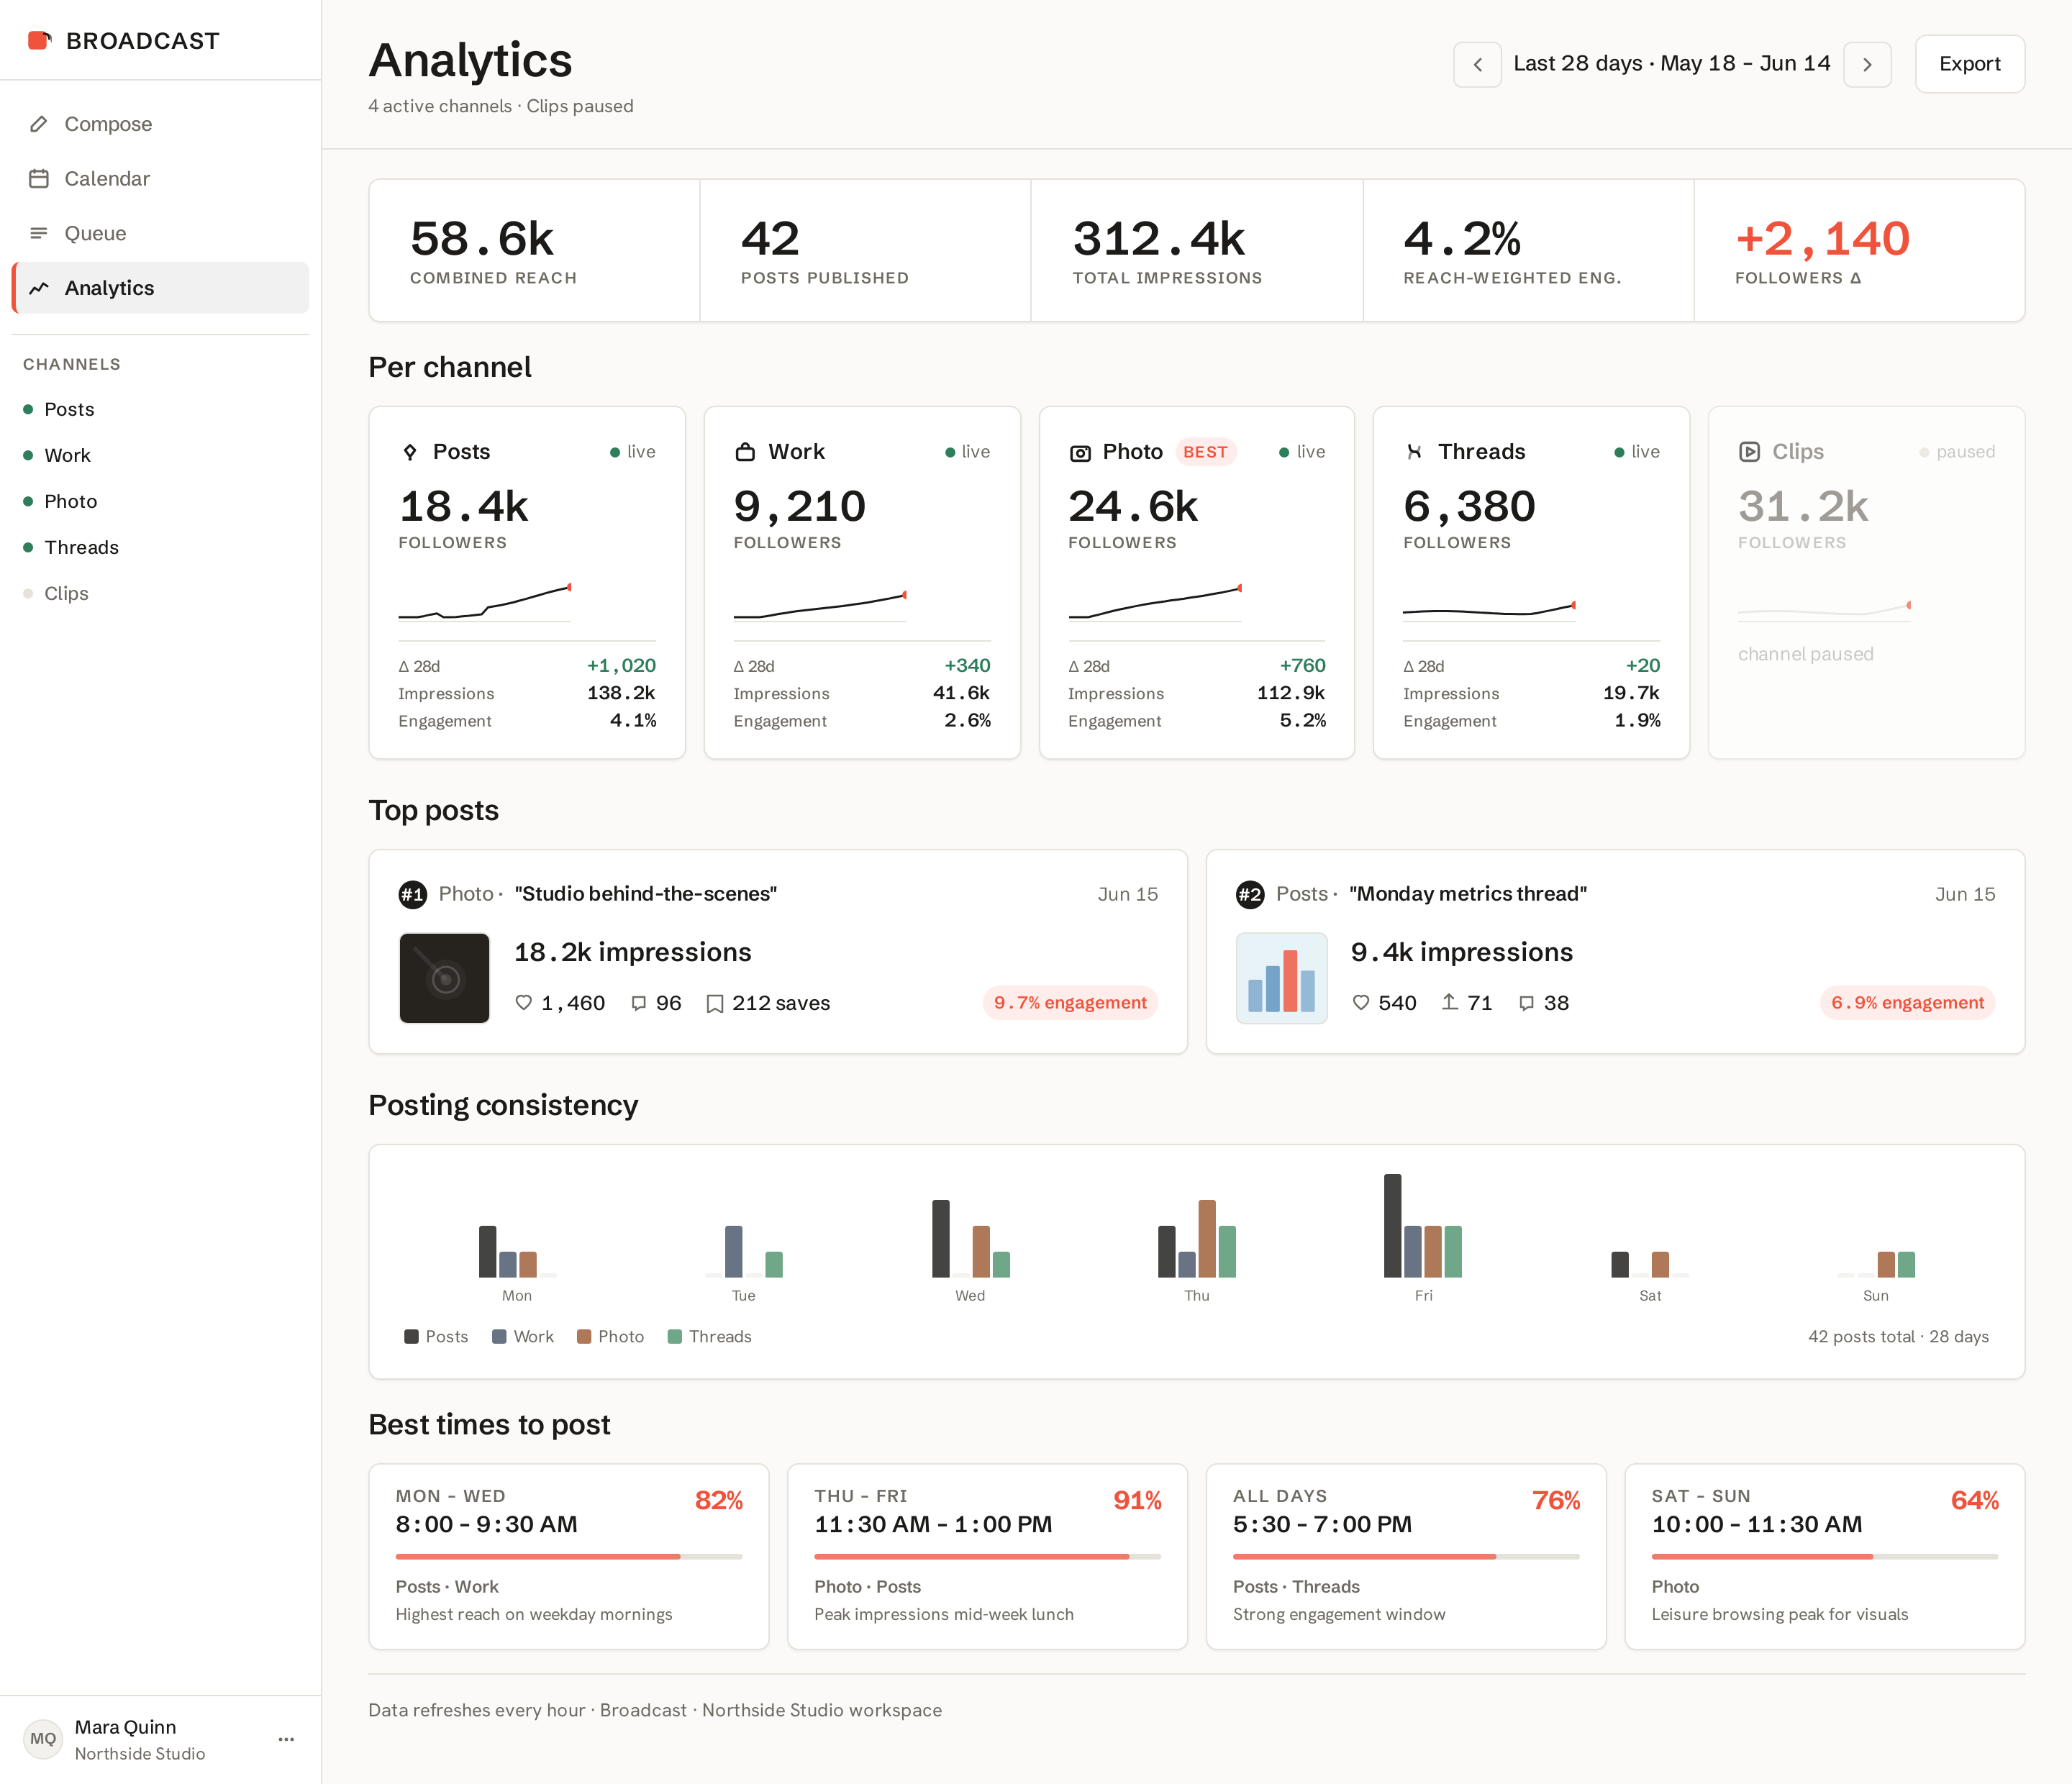
Task: Open Calendar from the sidebar
Action: (161, 179)
